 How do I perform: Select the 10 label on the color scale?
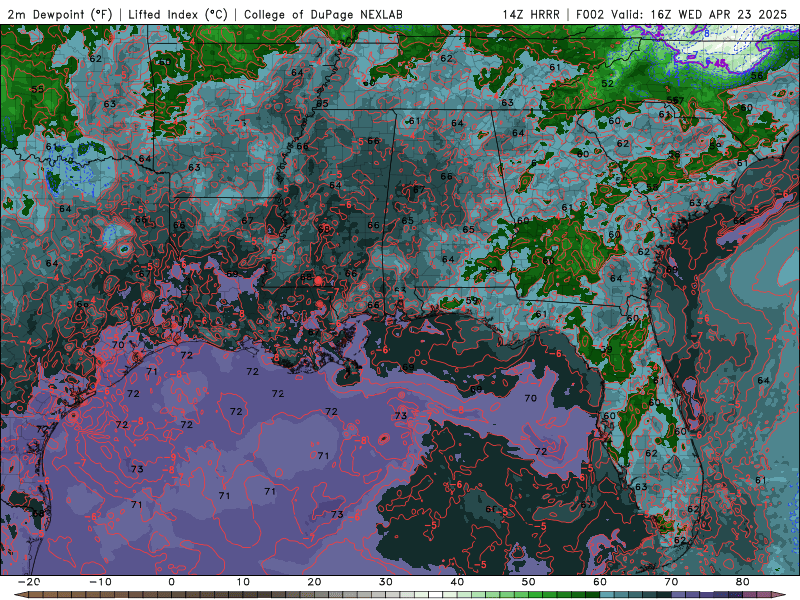click(x=243, y=582)
